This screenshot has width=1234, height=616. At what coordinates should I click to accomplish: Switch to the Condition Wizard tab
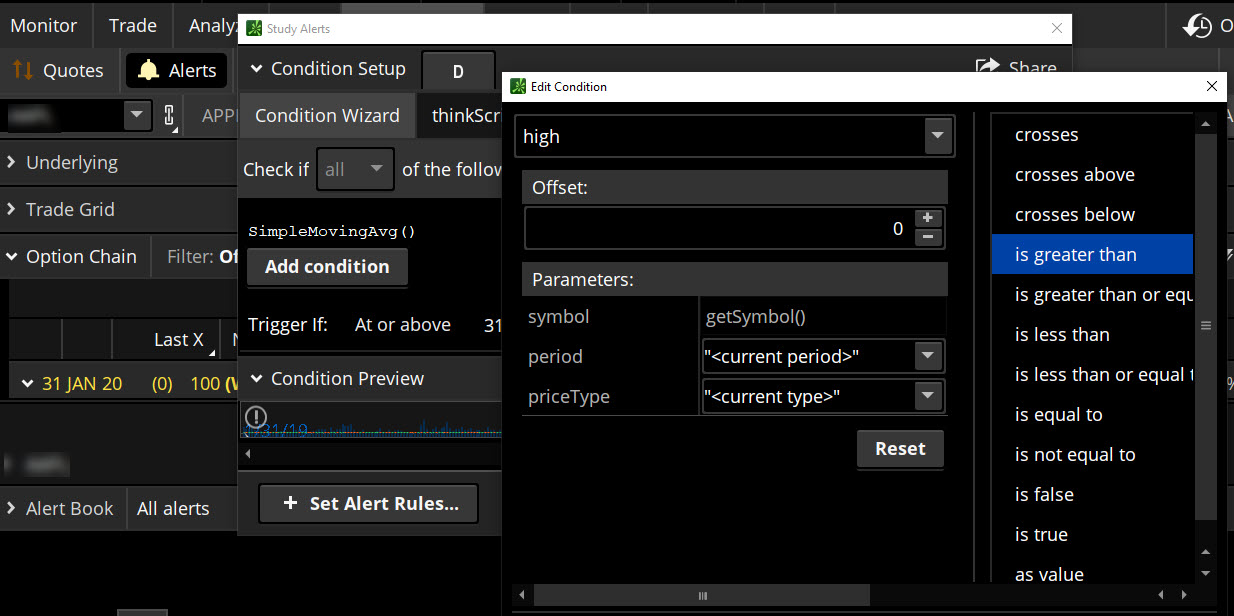point(327,115)
